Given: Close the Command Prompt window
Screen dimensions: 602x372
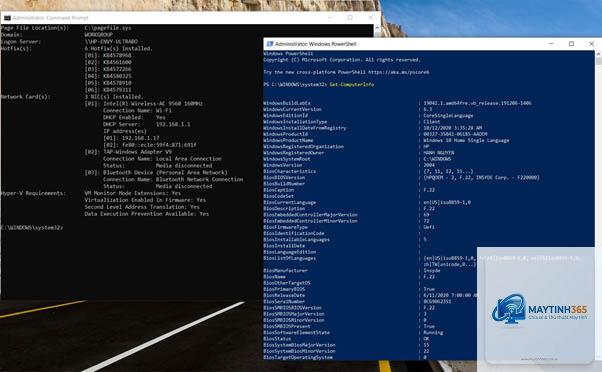Looking at the screenshot, I should point(370,18).
